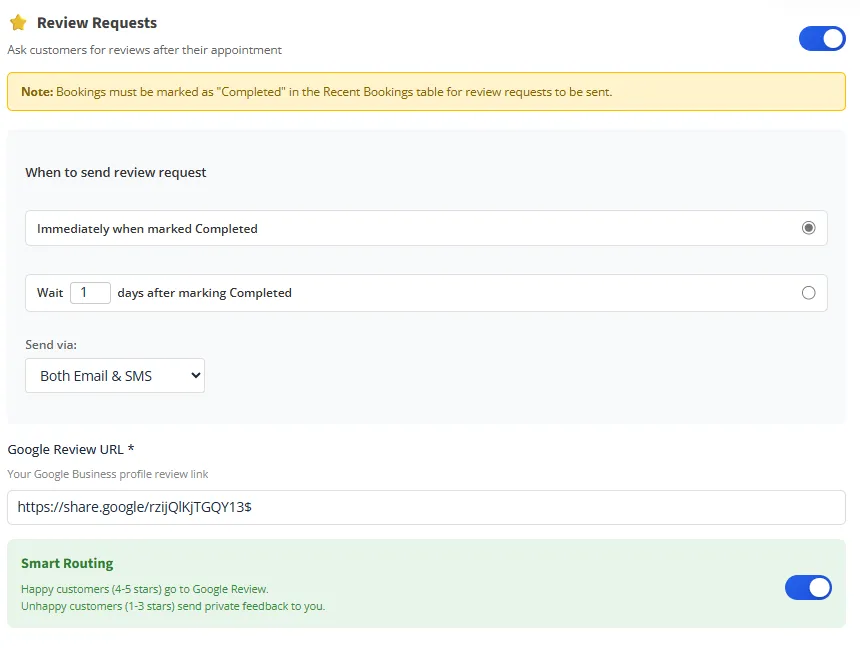Click the Note banner about Completed bookings
Image resolution: width=860 pixels, height=648 pixels.
click(x=427, y=91)
